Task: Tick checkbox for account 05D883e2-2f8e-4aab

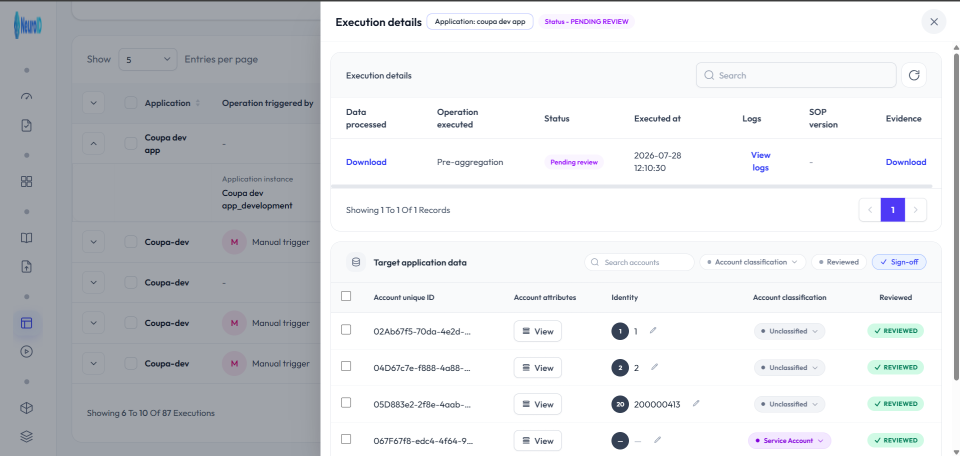Action: point(346,403)
